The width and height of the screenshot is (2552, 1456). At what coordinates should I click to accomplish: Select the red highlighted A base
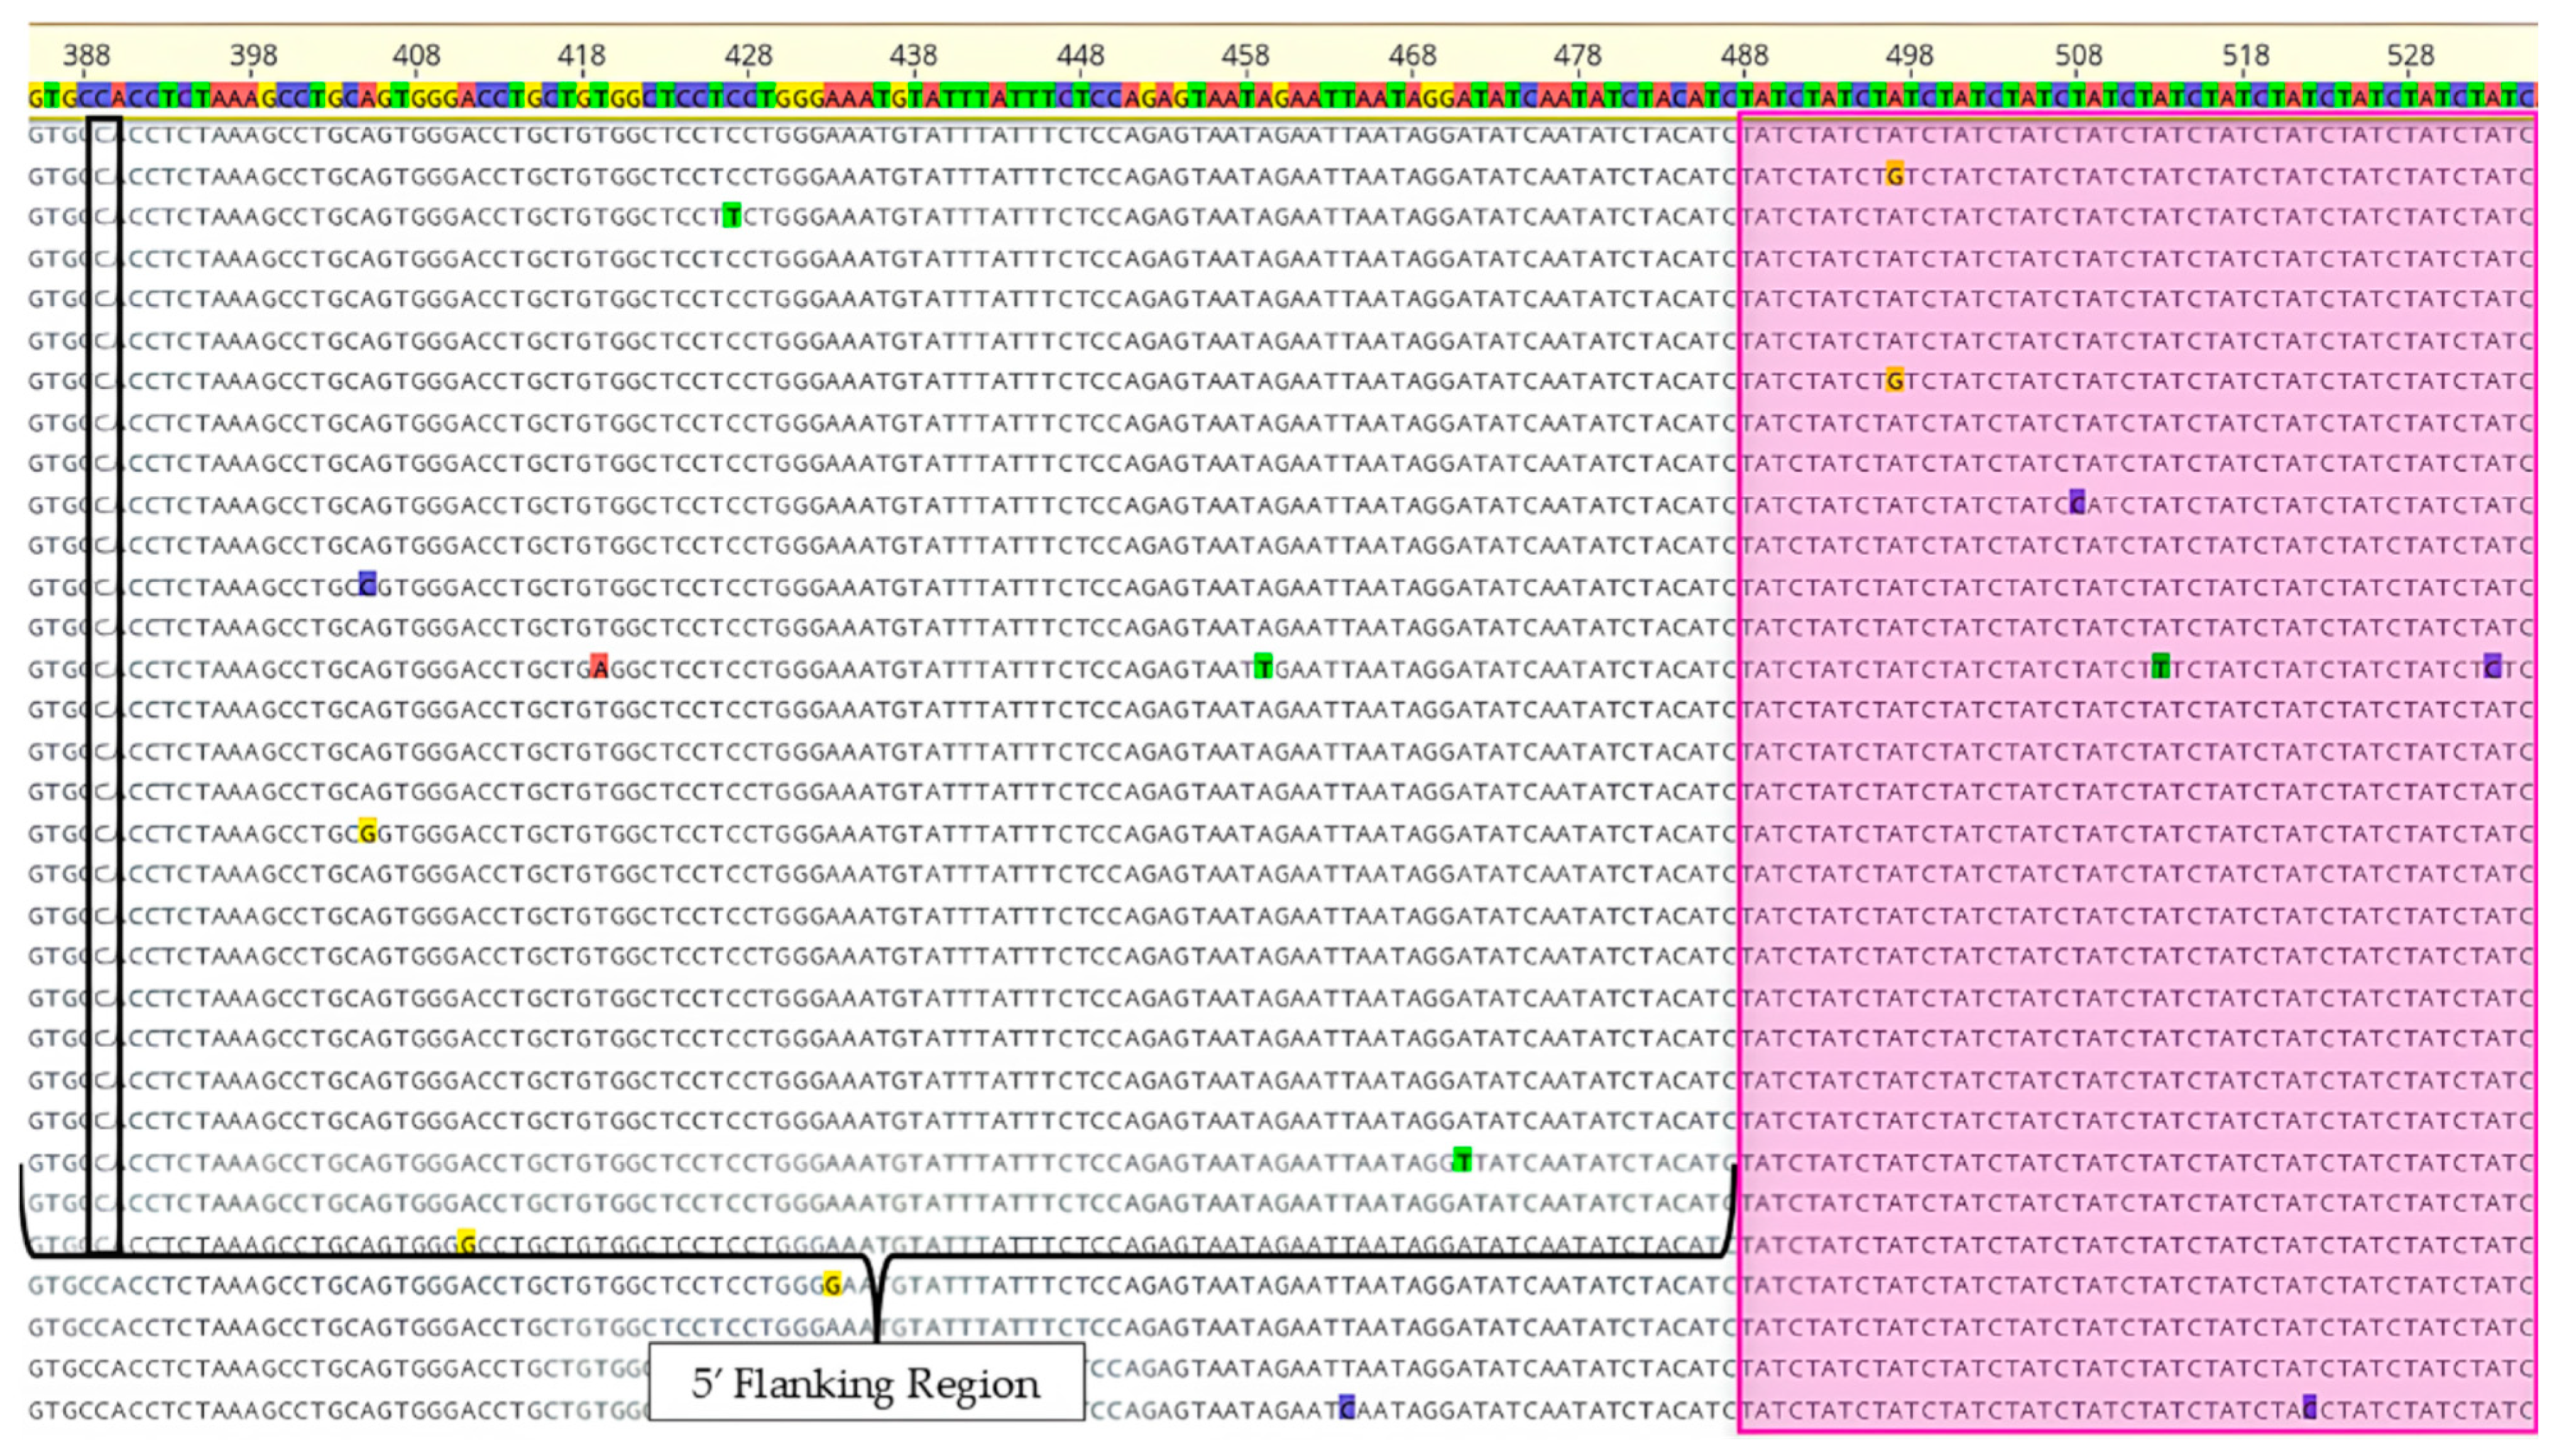(599, 667)
